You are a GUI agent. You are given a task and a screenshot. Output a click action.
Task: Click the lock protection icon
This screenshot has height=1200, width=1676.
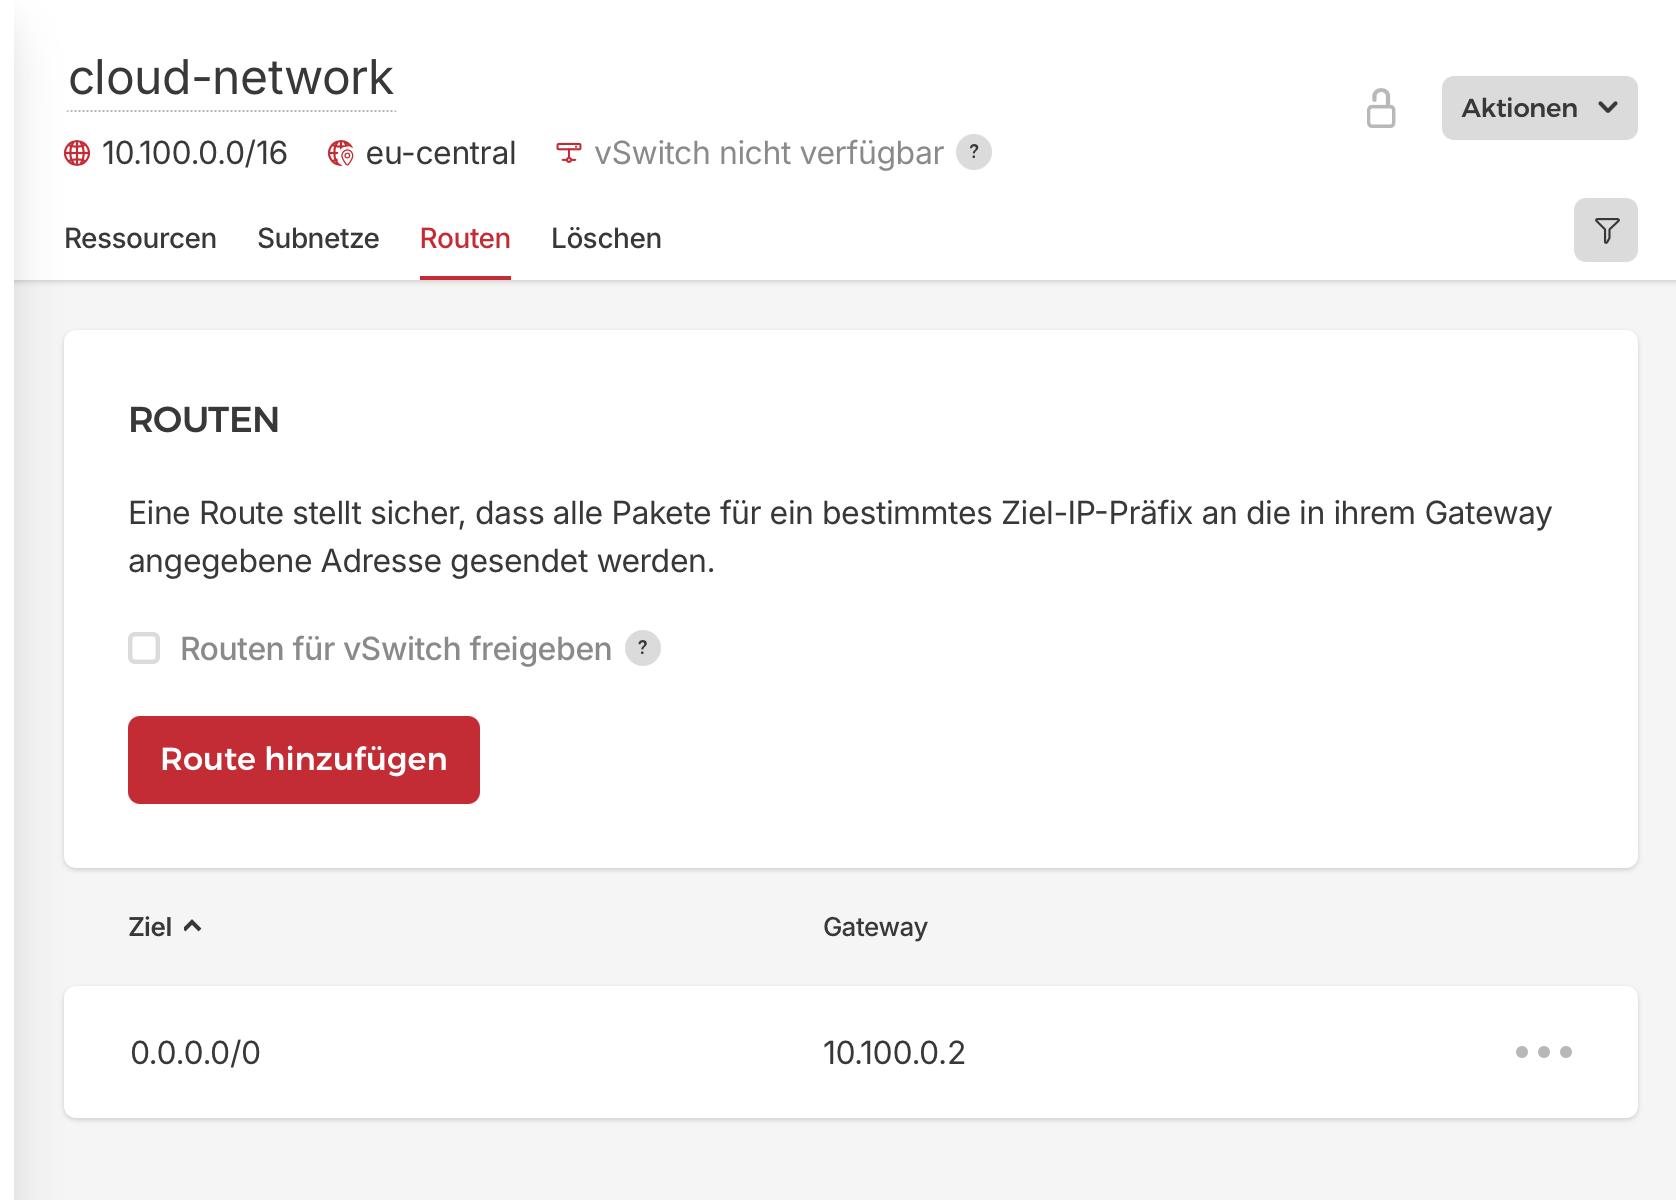pyautogui.click(x=1381, y=108)
